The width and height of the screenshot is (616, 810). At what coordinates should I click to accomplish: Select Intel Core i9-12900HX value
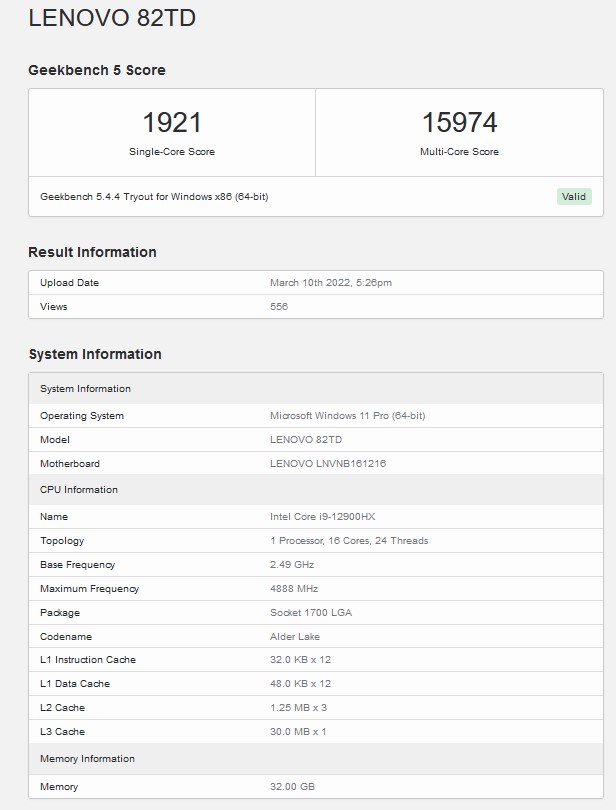[322, 517]
